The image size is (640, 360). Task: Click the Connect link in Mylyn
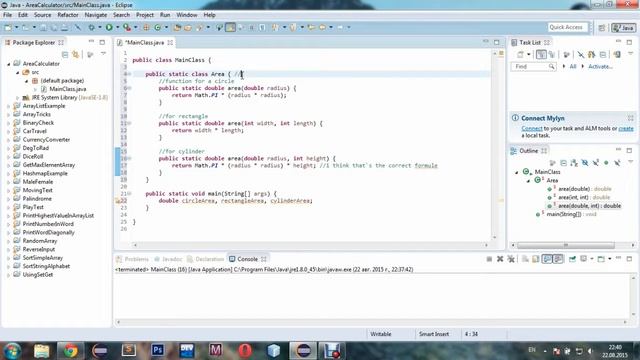coord(532,129)
